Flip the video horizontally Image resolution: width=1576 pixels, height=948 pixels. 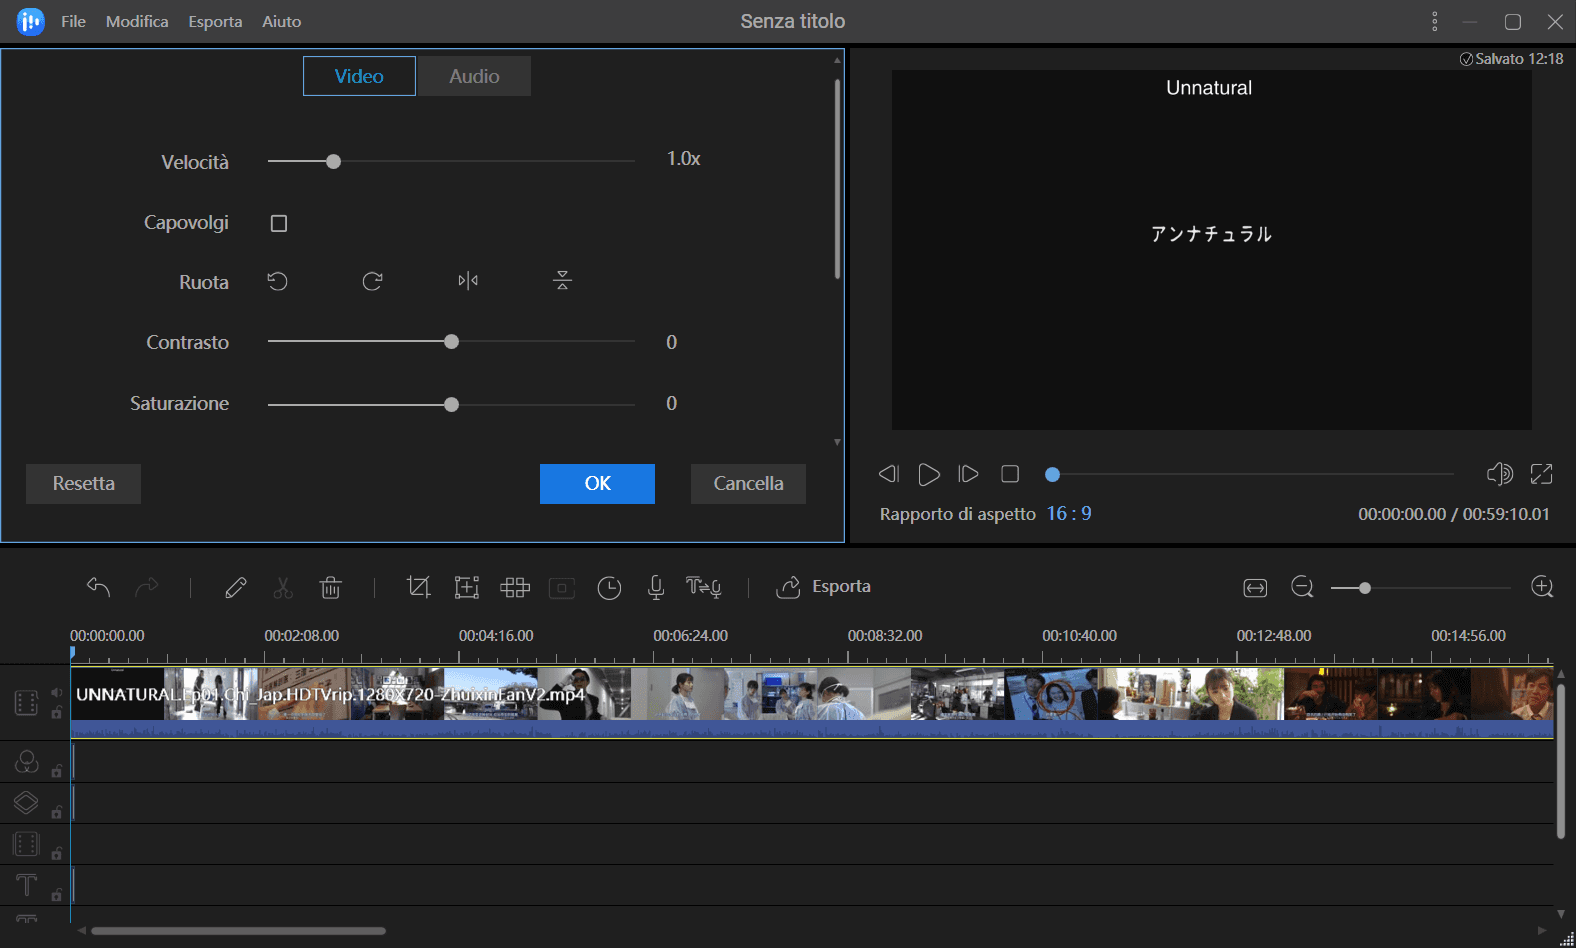pos(468,281)
